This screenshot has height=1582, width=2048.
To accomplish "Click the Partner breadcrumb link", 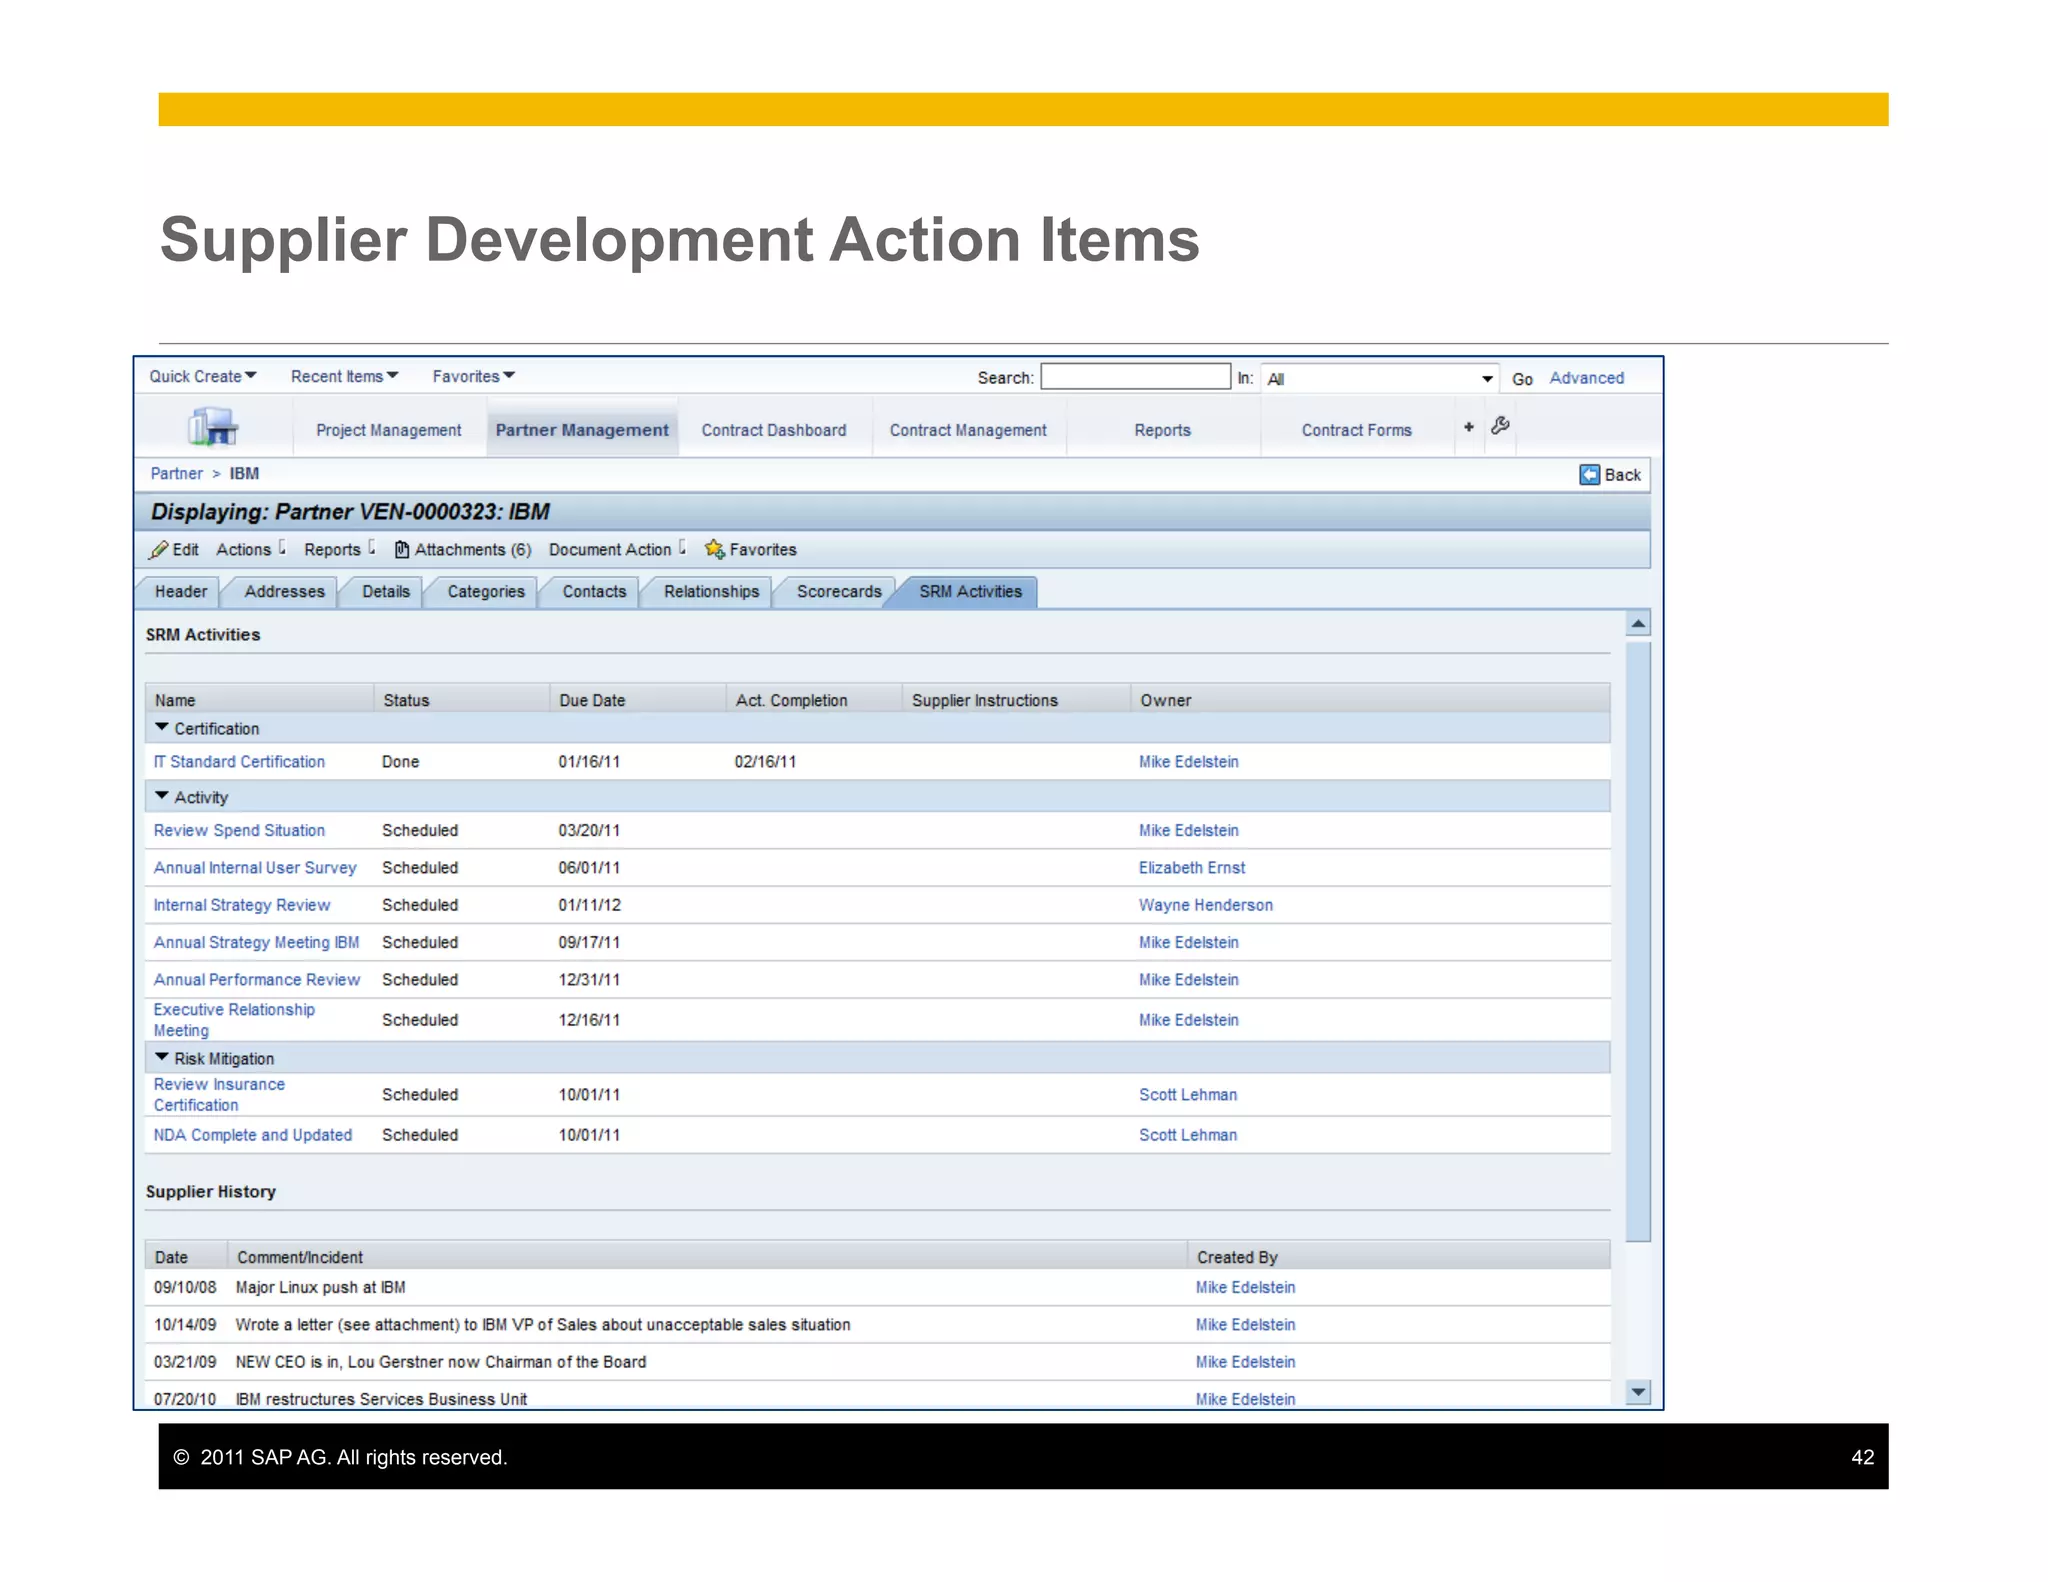I will 176,474.
